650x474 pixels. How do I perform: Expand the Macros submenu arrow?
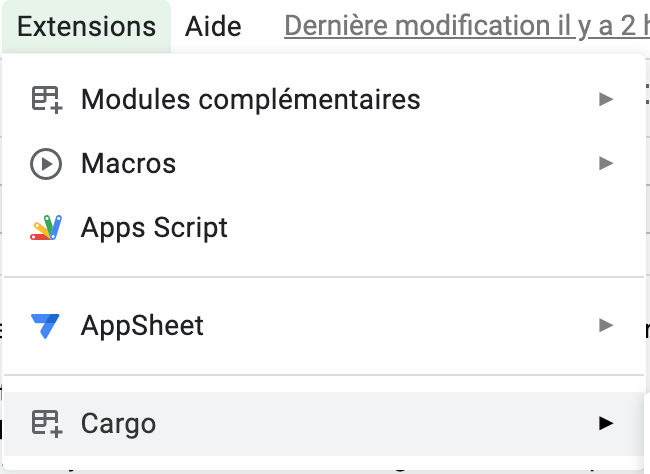point(604,163)
